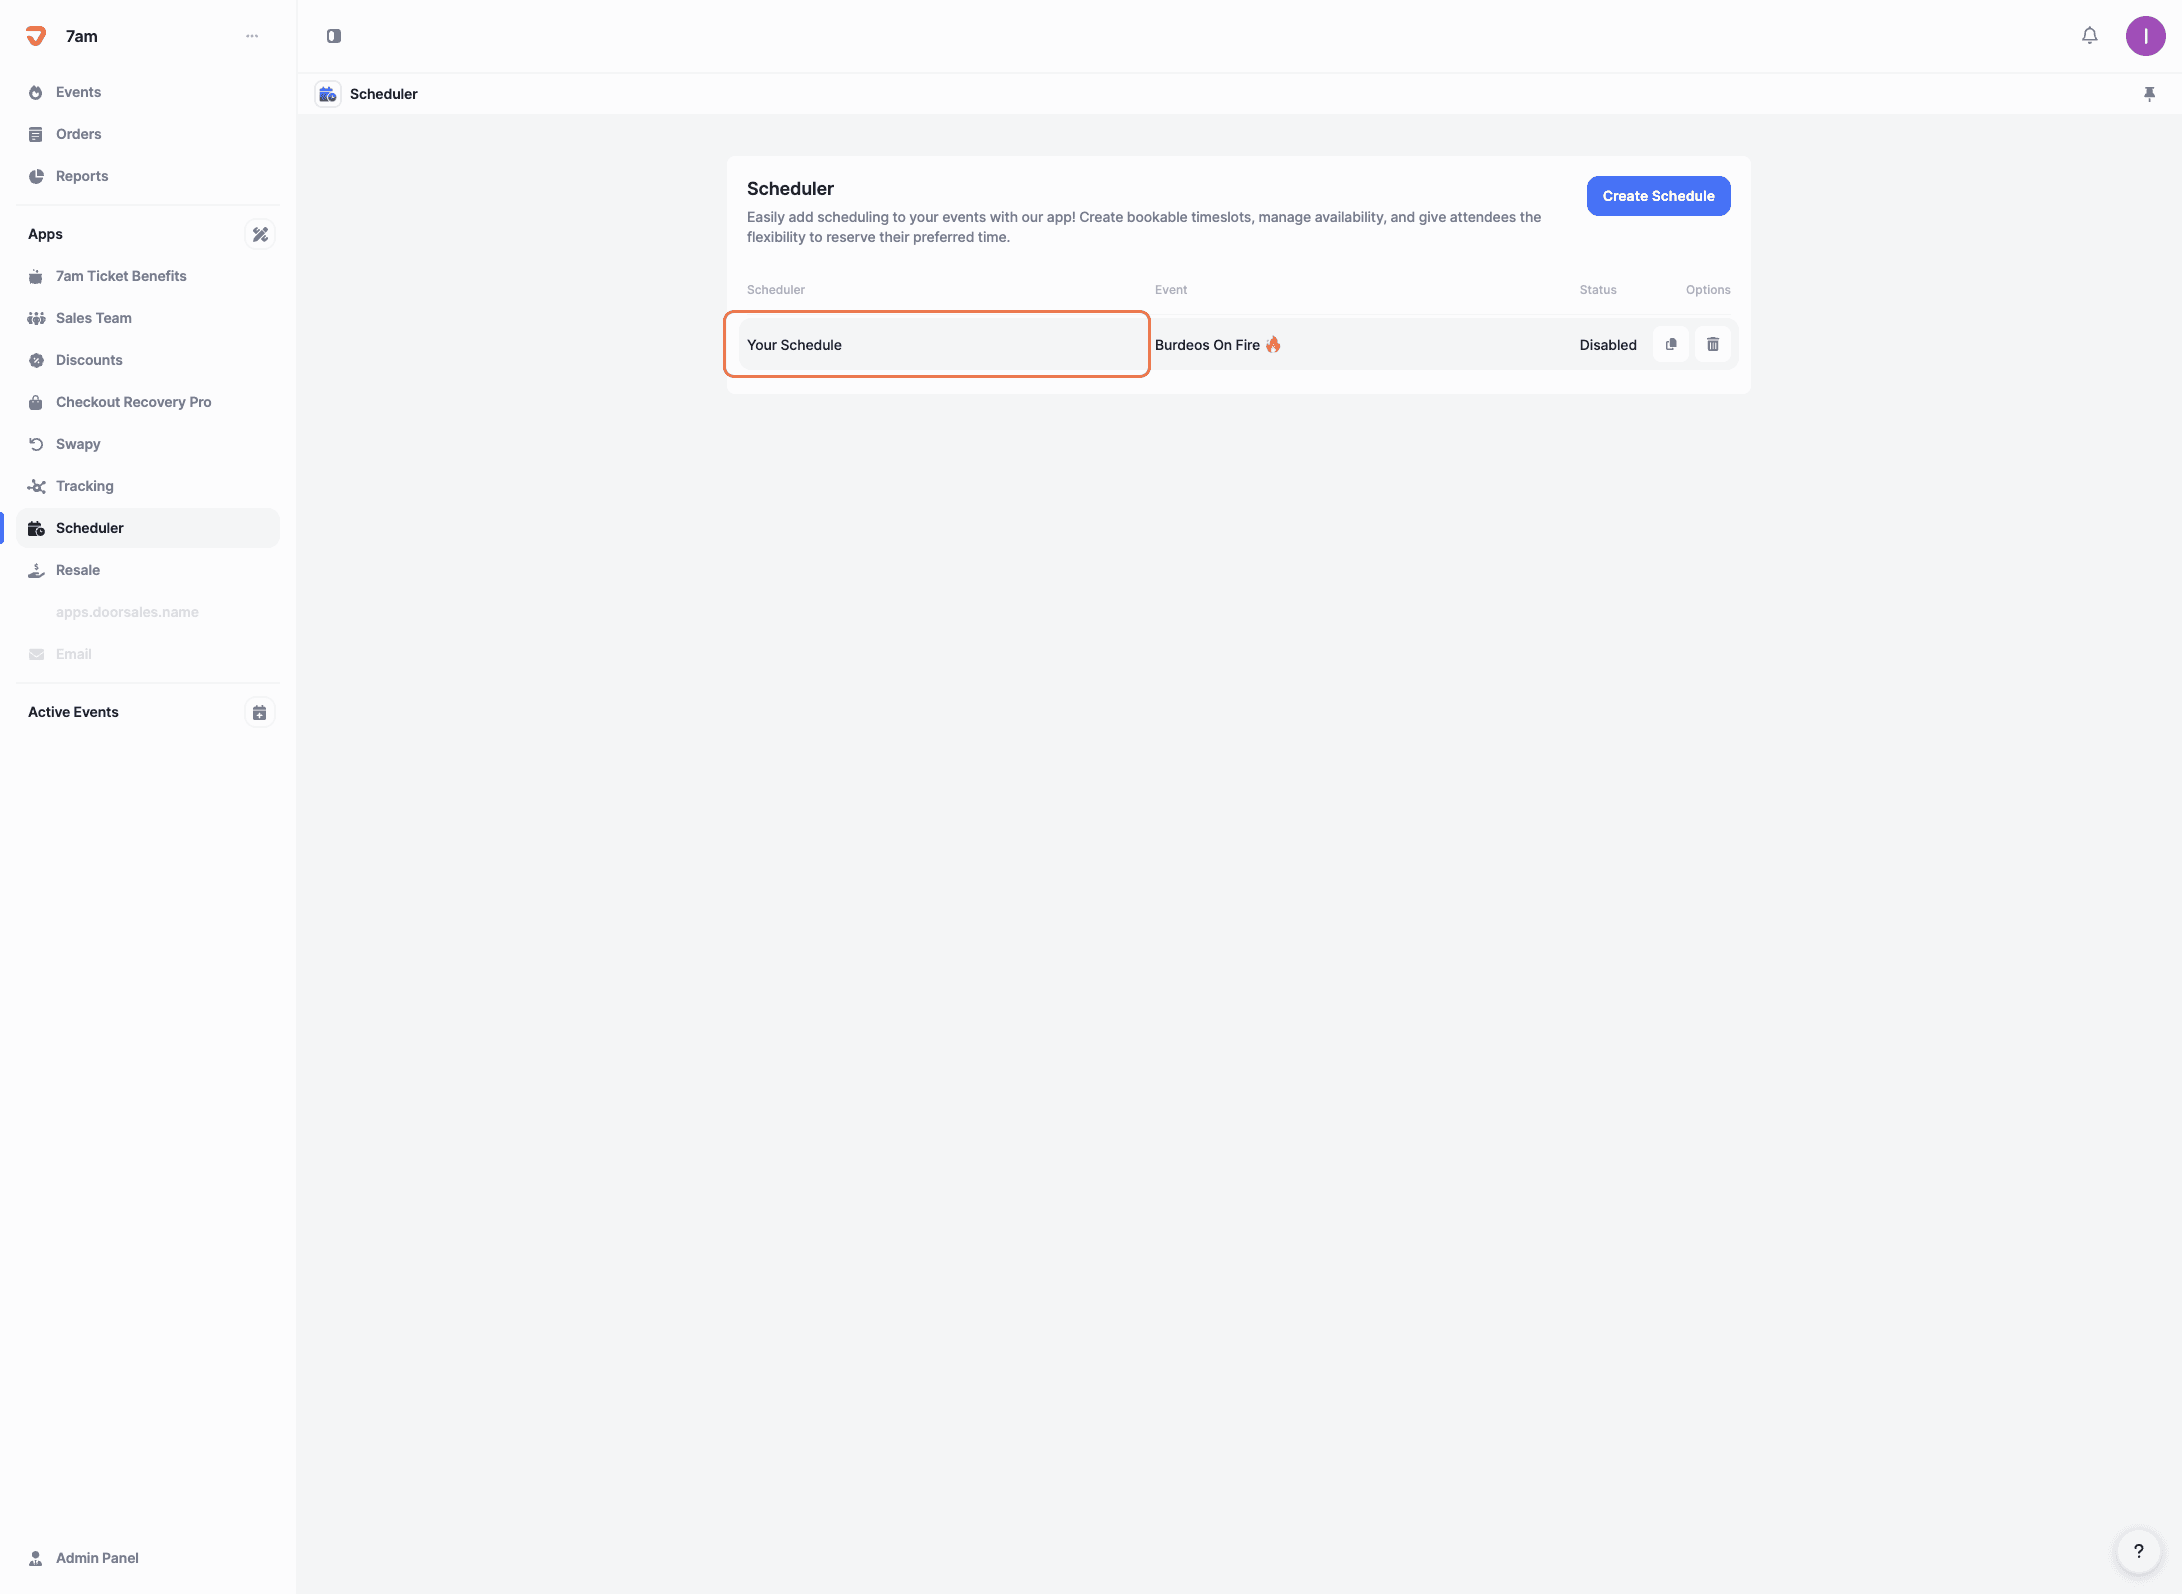This screenshot has height=1594, width=2182.
Task: Pin the Scheduler page
Action: (2149, 94)
